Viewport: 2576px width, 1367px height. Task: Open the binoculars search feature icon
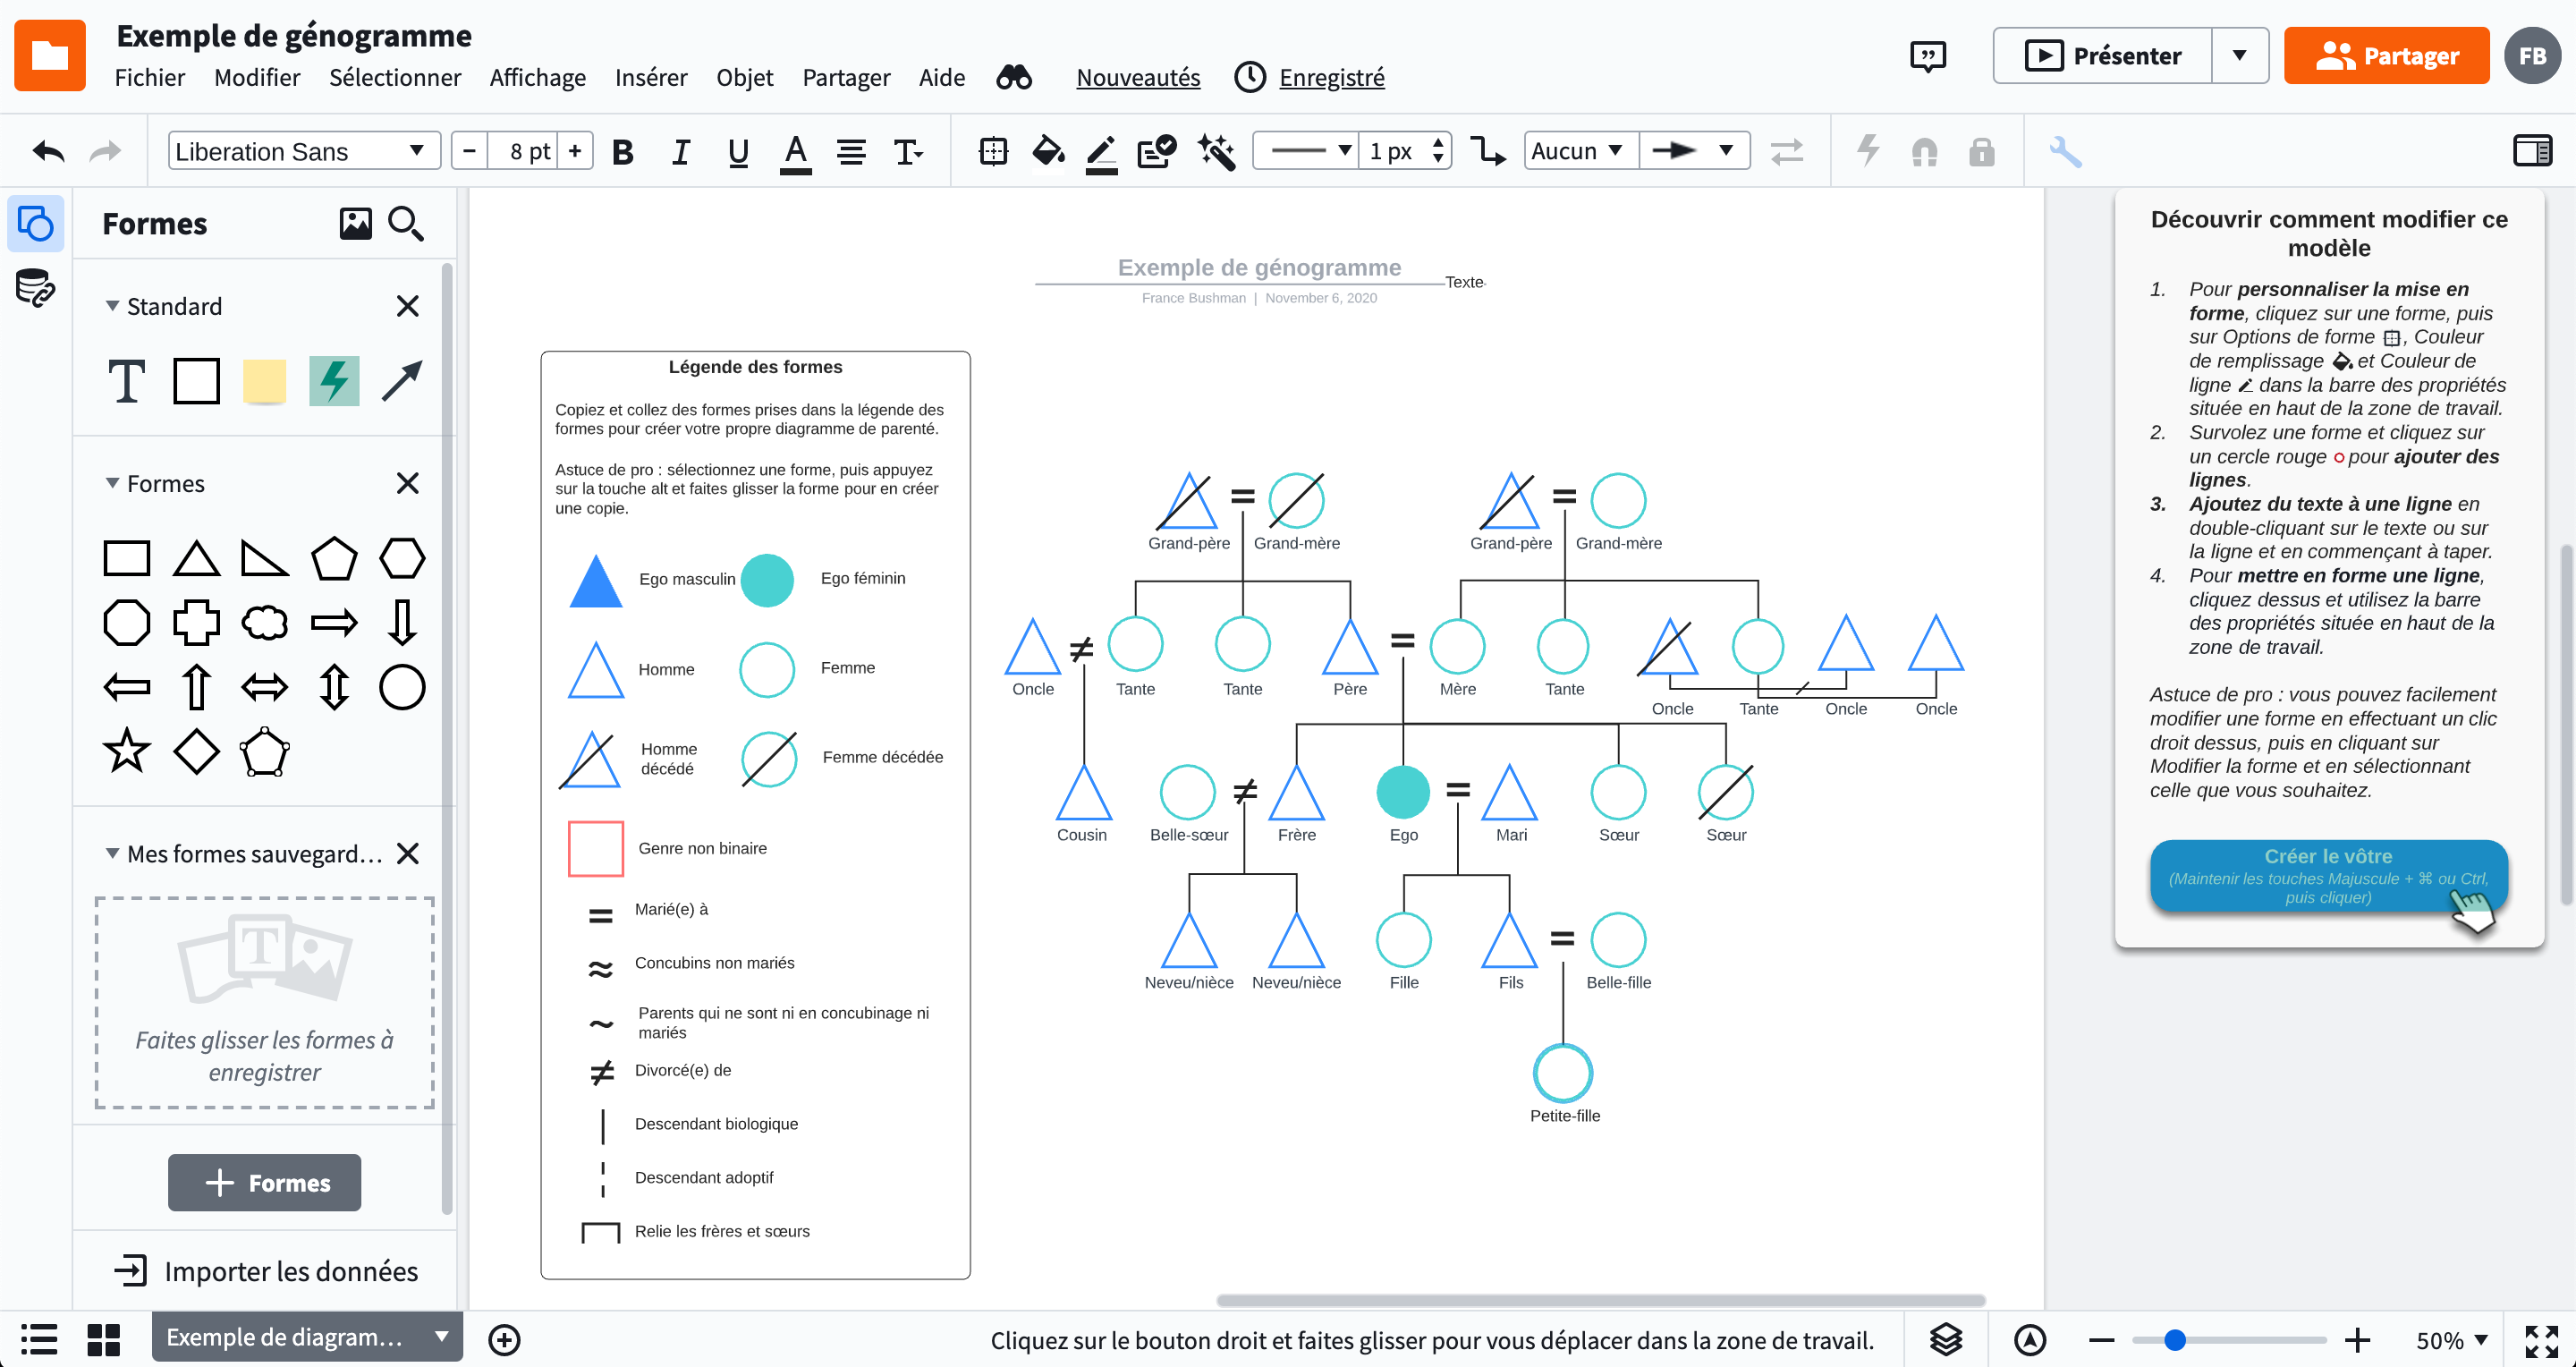[1014, 77]
